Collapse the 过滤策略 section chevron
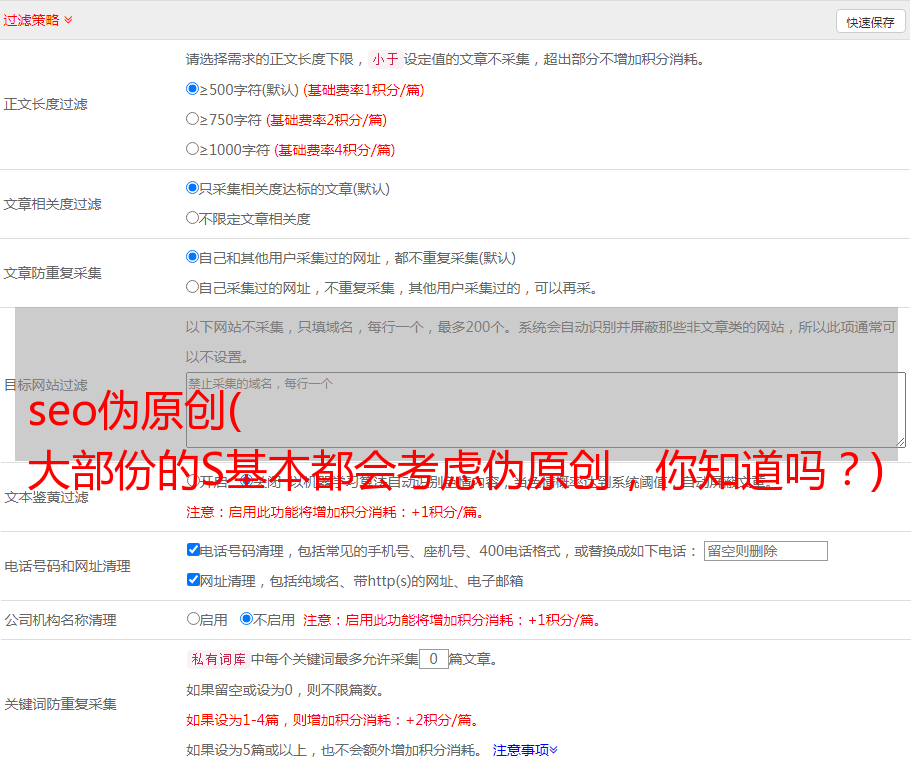 coord(68,20)
